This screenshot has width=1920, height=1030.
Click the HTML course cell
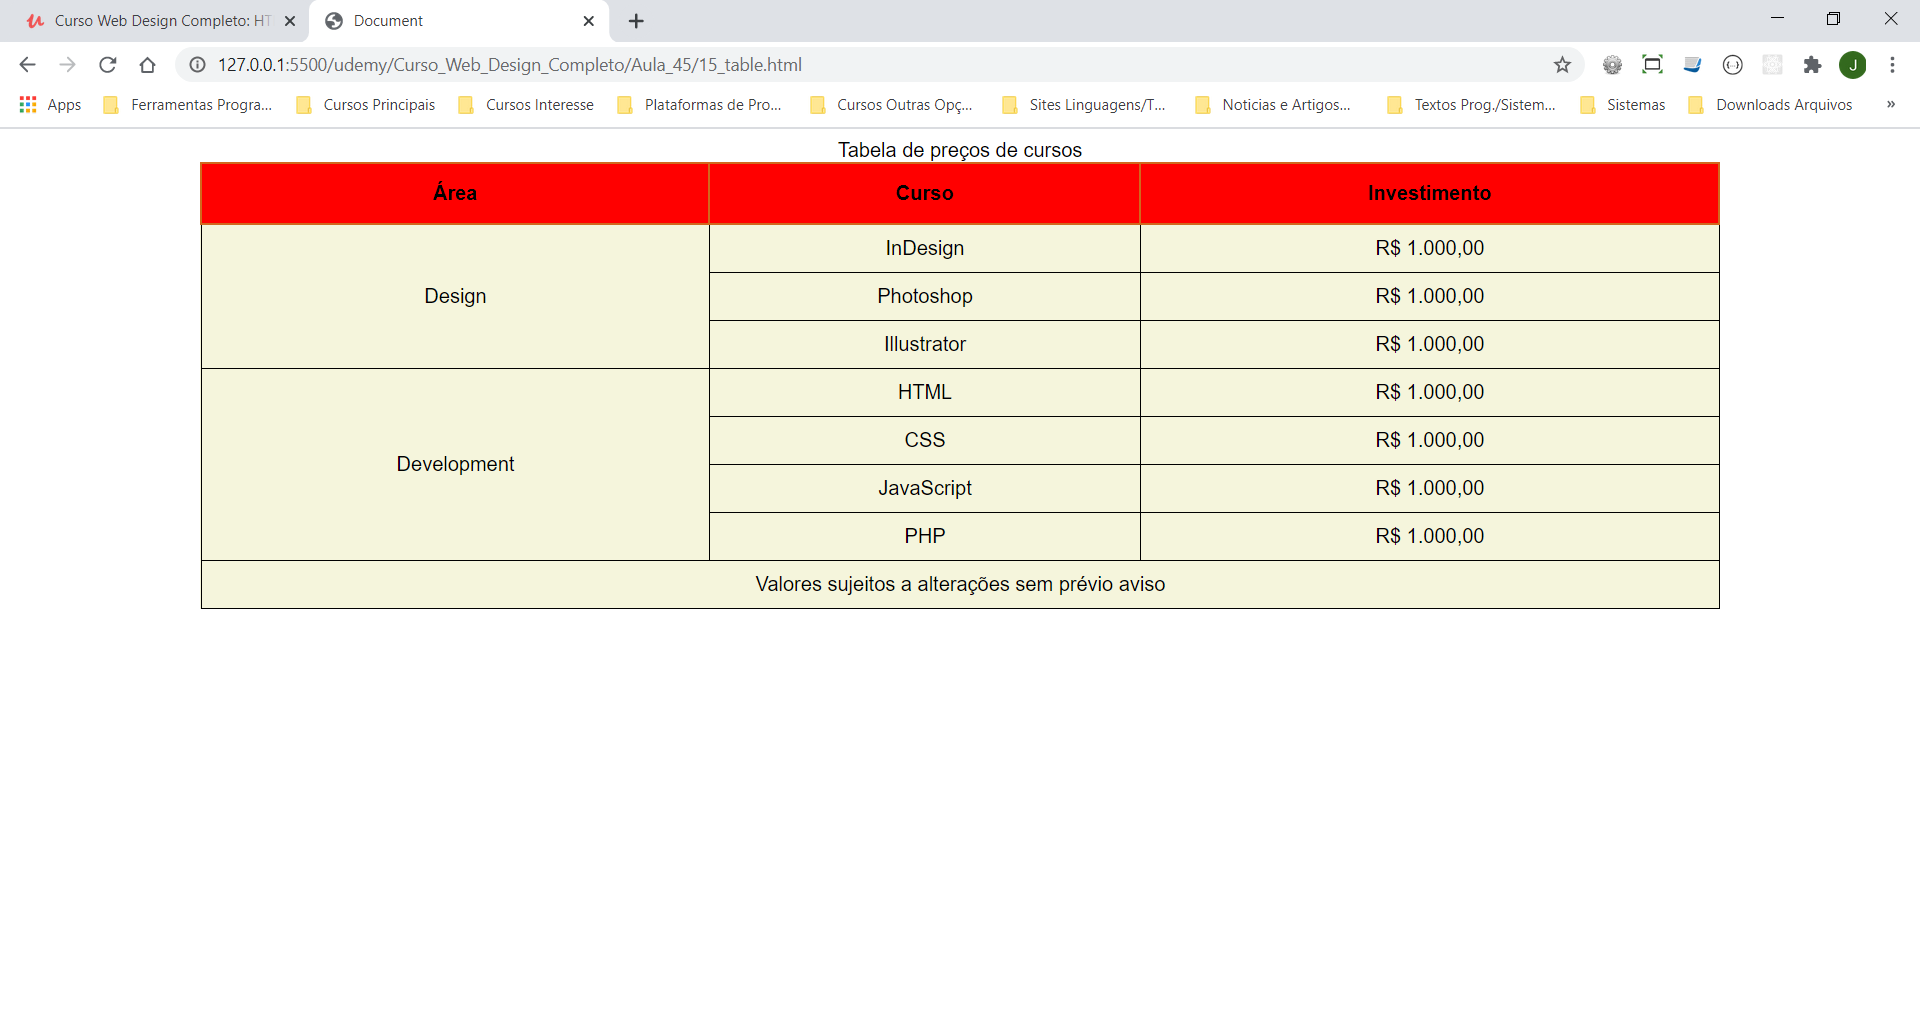click(925, 392)
